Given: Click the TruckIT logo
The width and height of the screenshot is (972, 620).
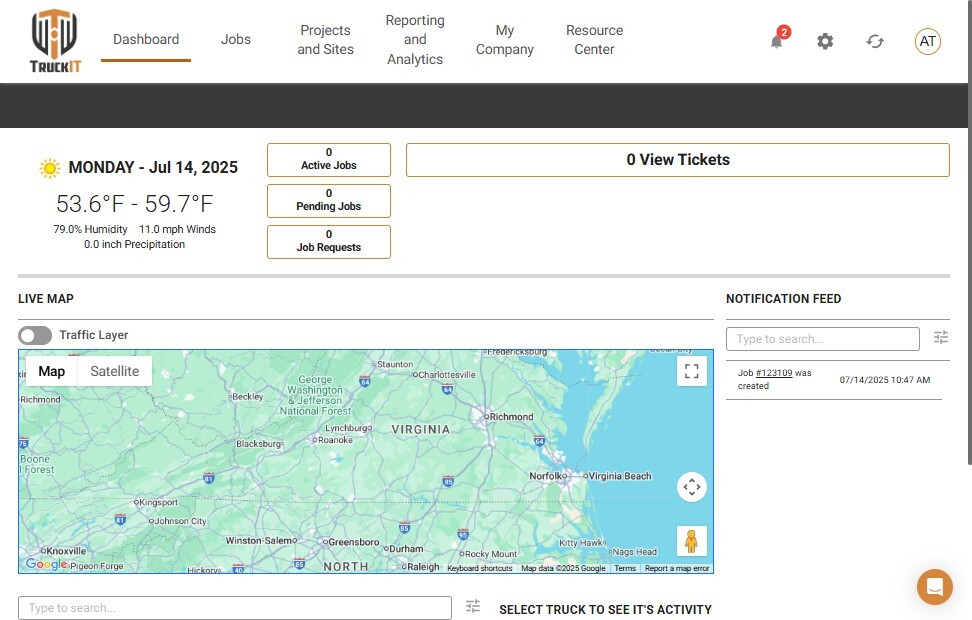Looking at the screenshot, I should pyautogui.click(x=55, y=41).
